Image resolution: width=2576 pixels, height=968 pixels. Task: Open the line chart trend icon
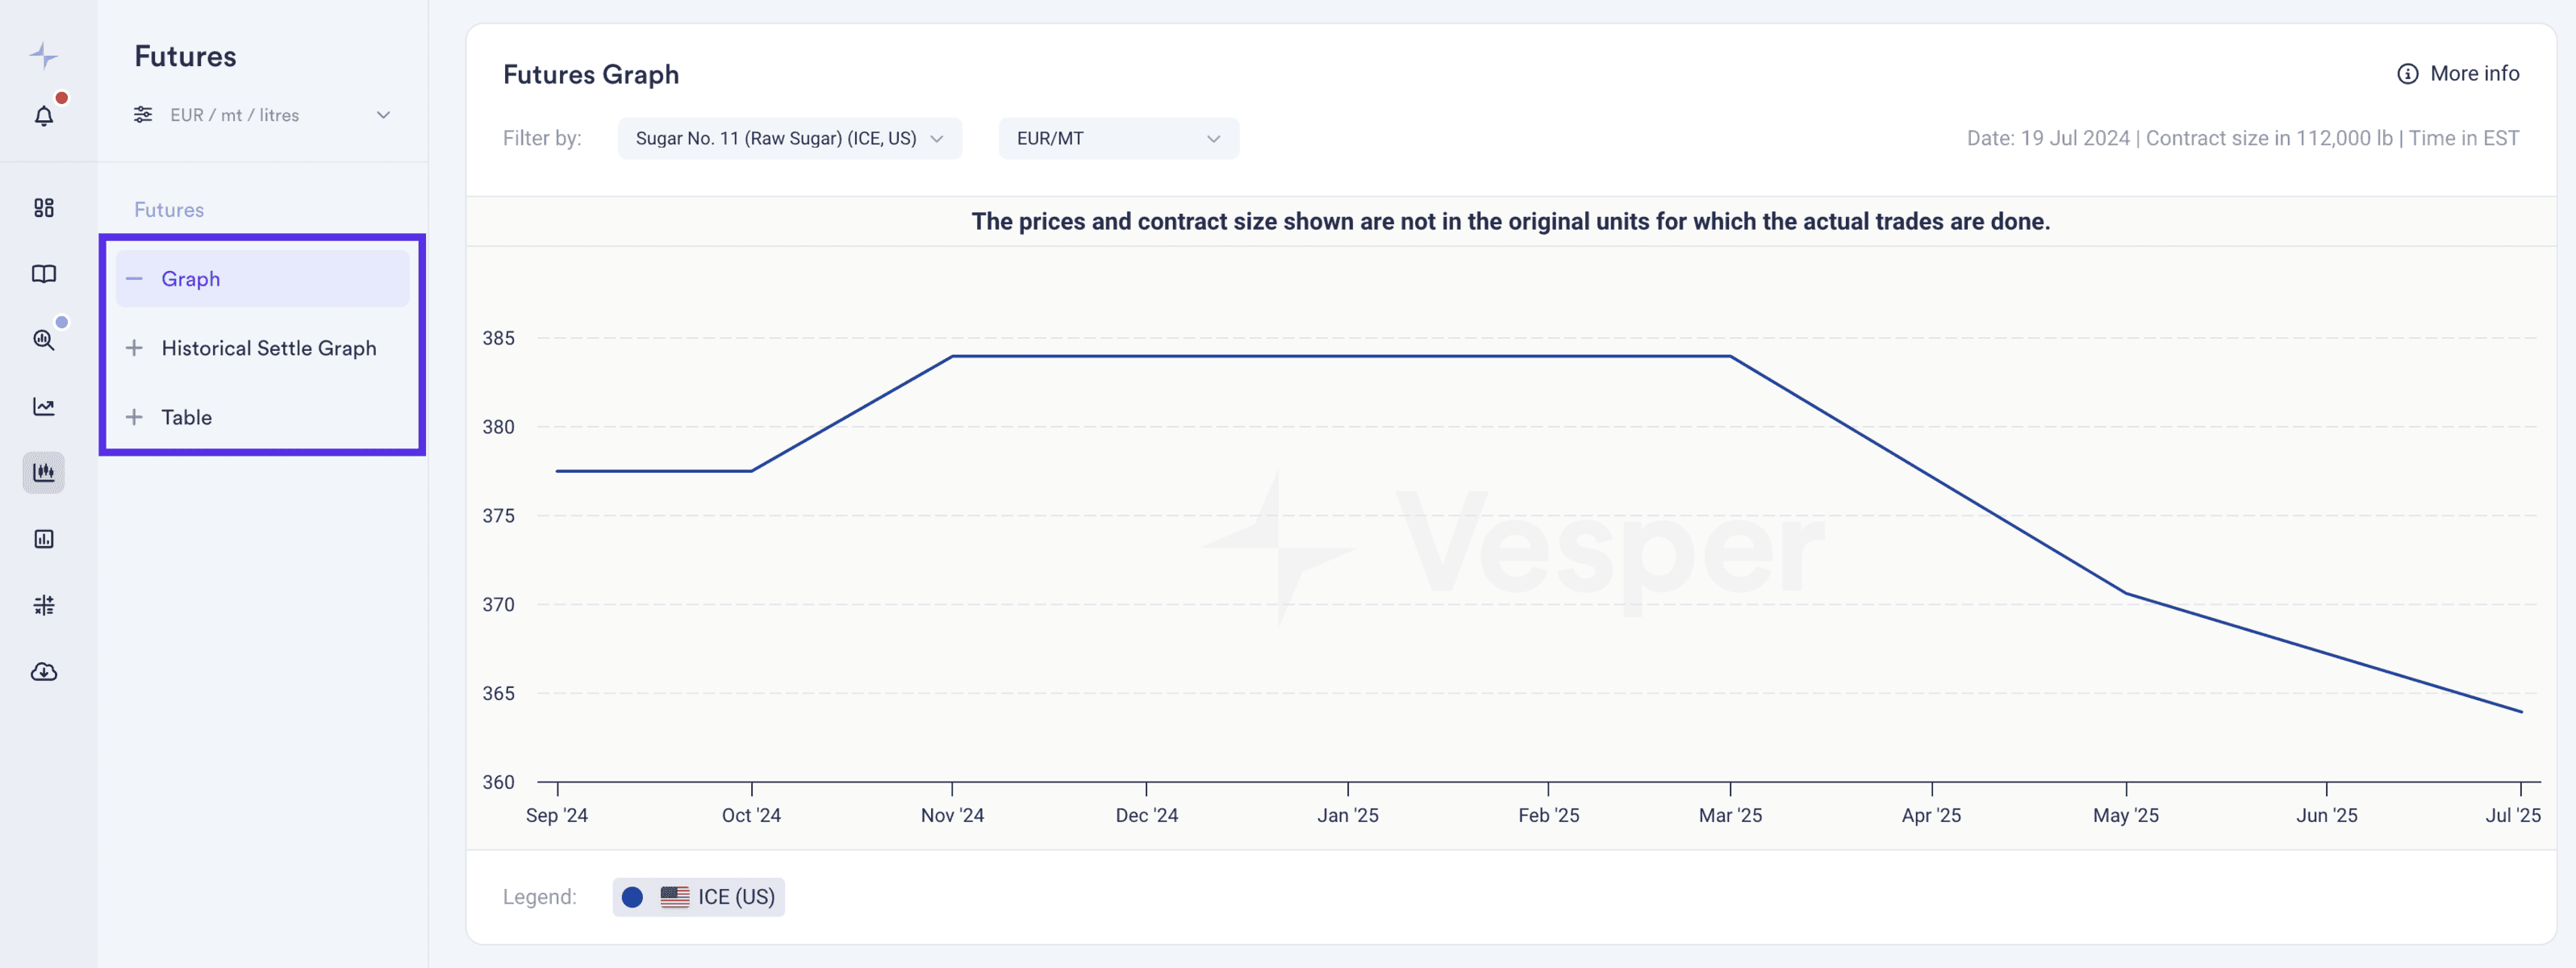[x=44, y=406]
